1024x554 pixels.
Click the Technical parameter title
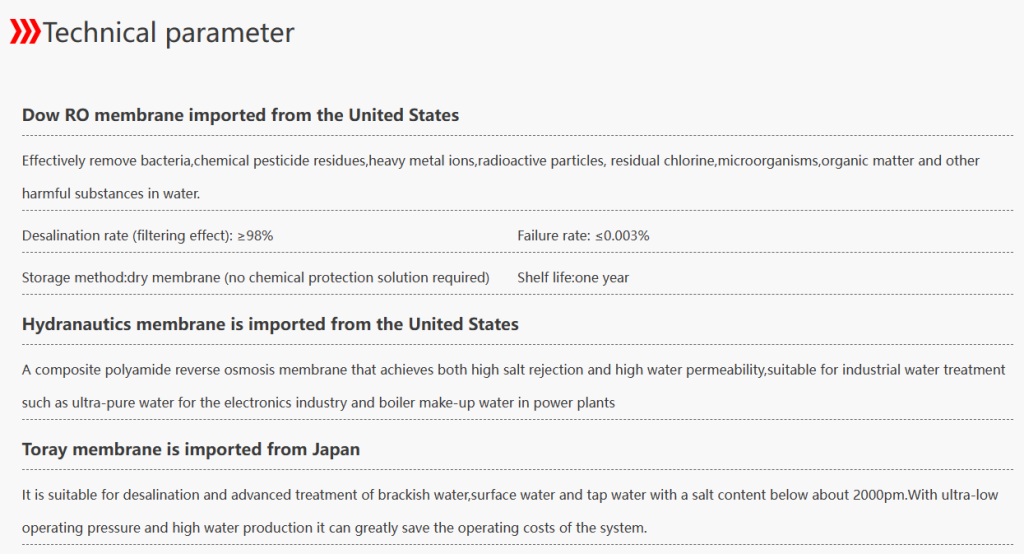pos(168,33)
